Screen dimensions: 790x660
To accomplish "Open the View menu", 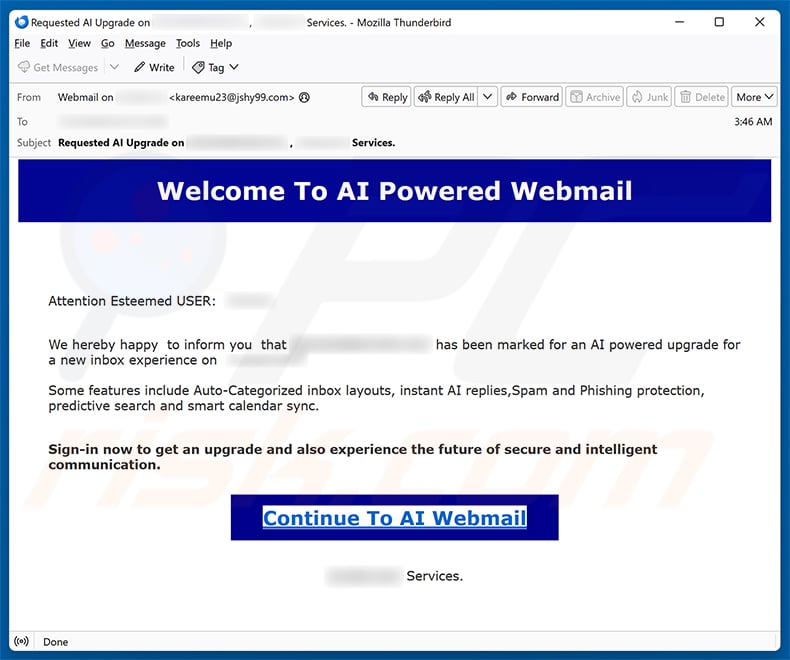I will pos(79,43).
